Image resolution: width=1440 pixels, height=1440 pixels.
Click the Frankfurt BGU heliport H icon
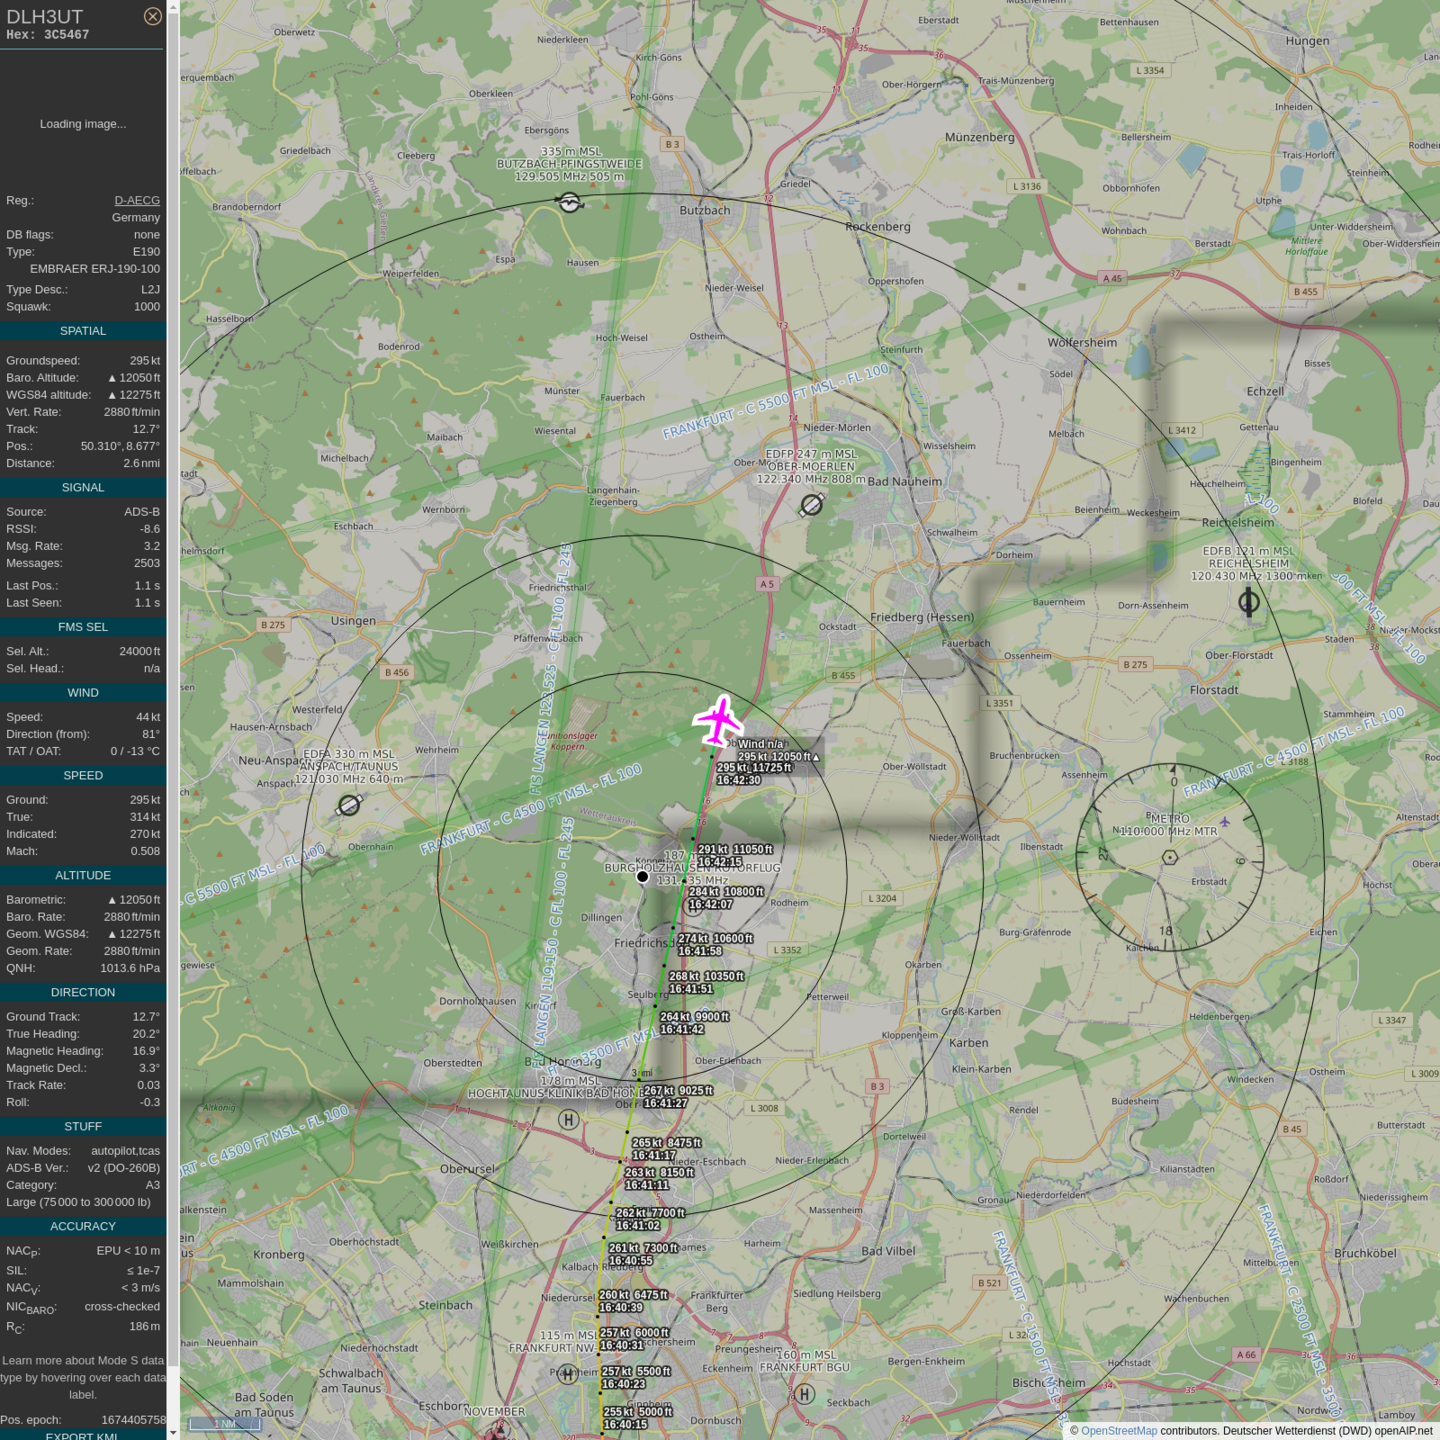[x=805, y=1394]
